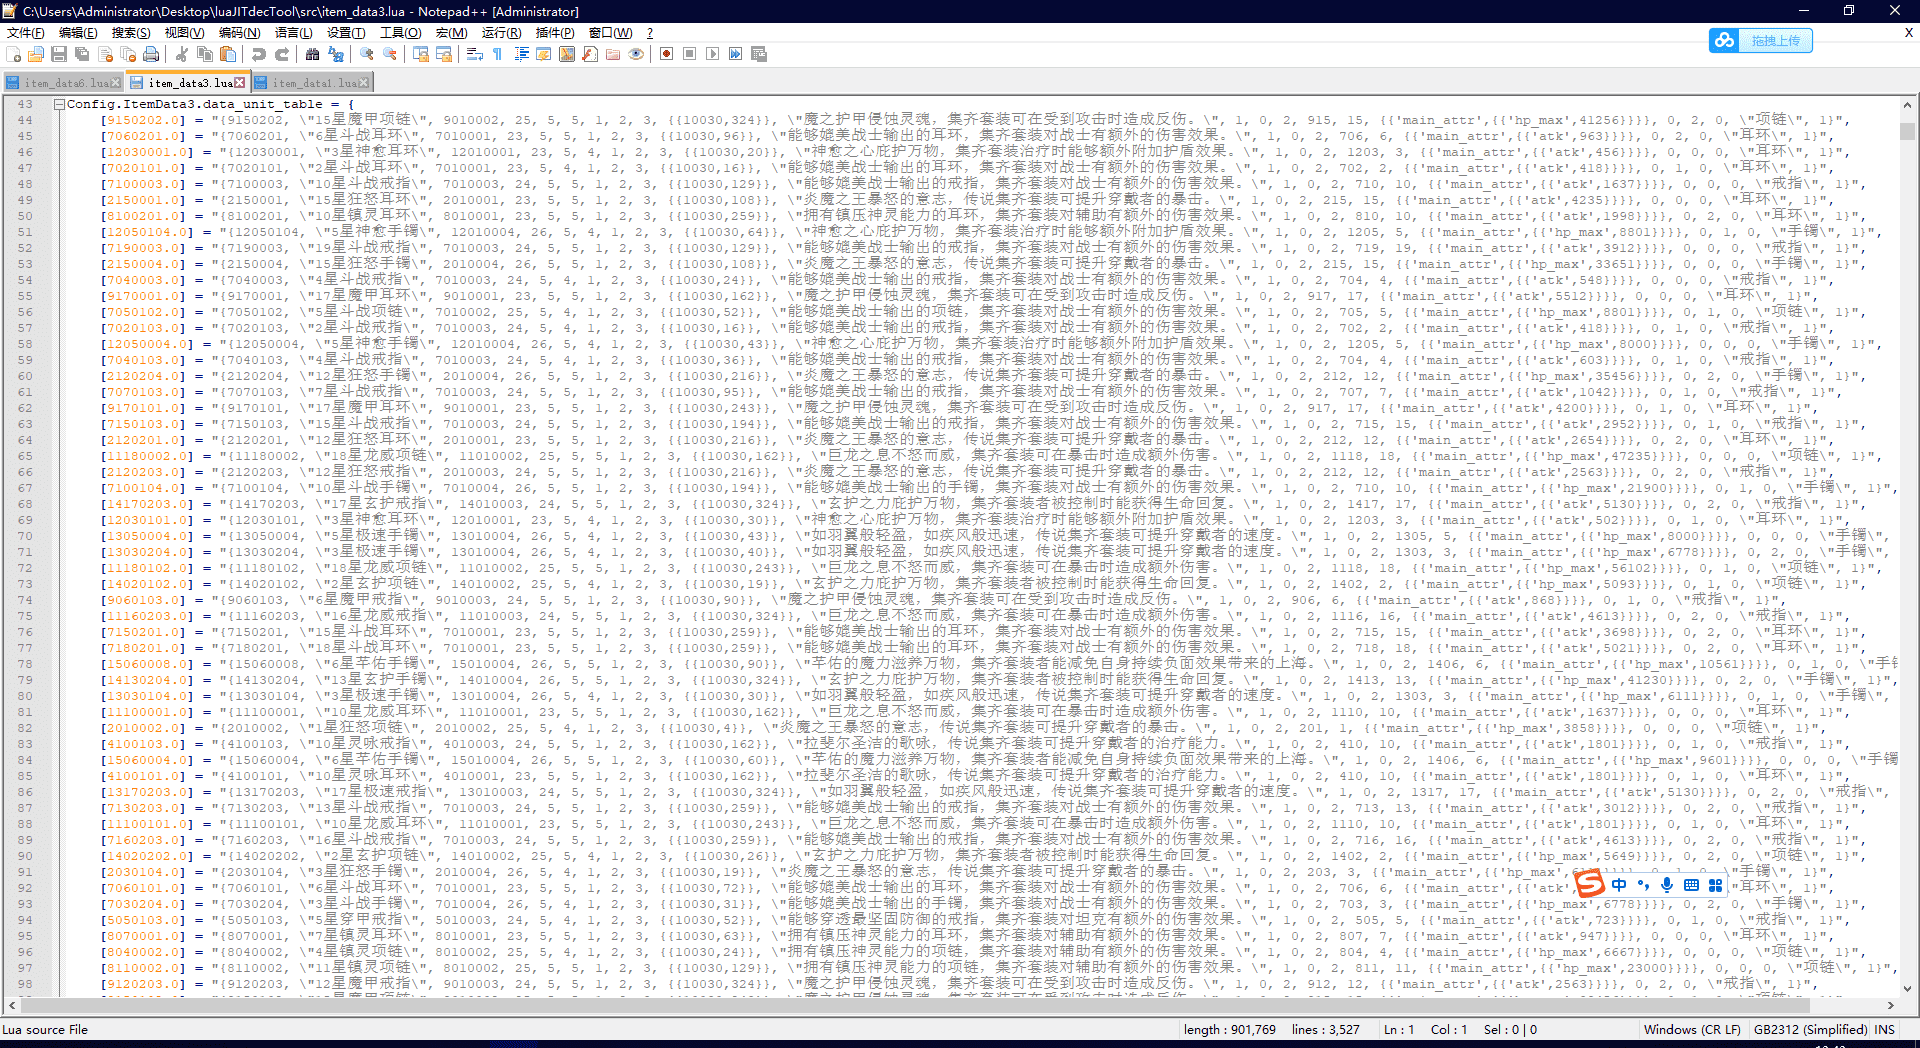Image resolution: width=1920 pixels, height=1048 pixels.
Task: Open the 搜索(S) menu
Action: 131,33
